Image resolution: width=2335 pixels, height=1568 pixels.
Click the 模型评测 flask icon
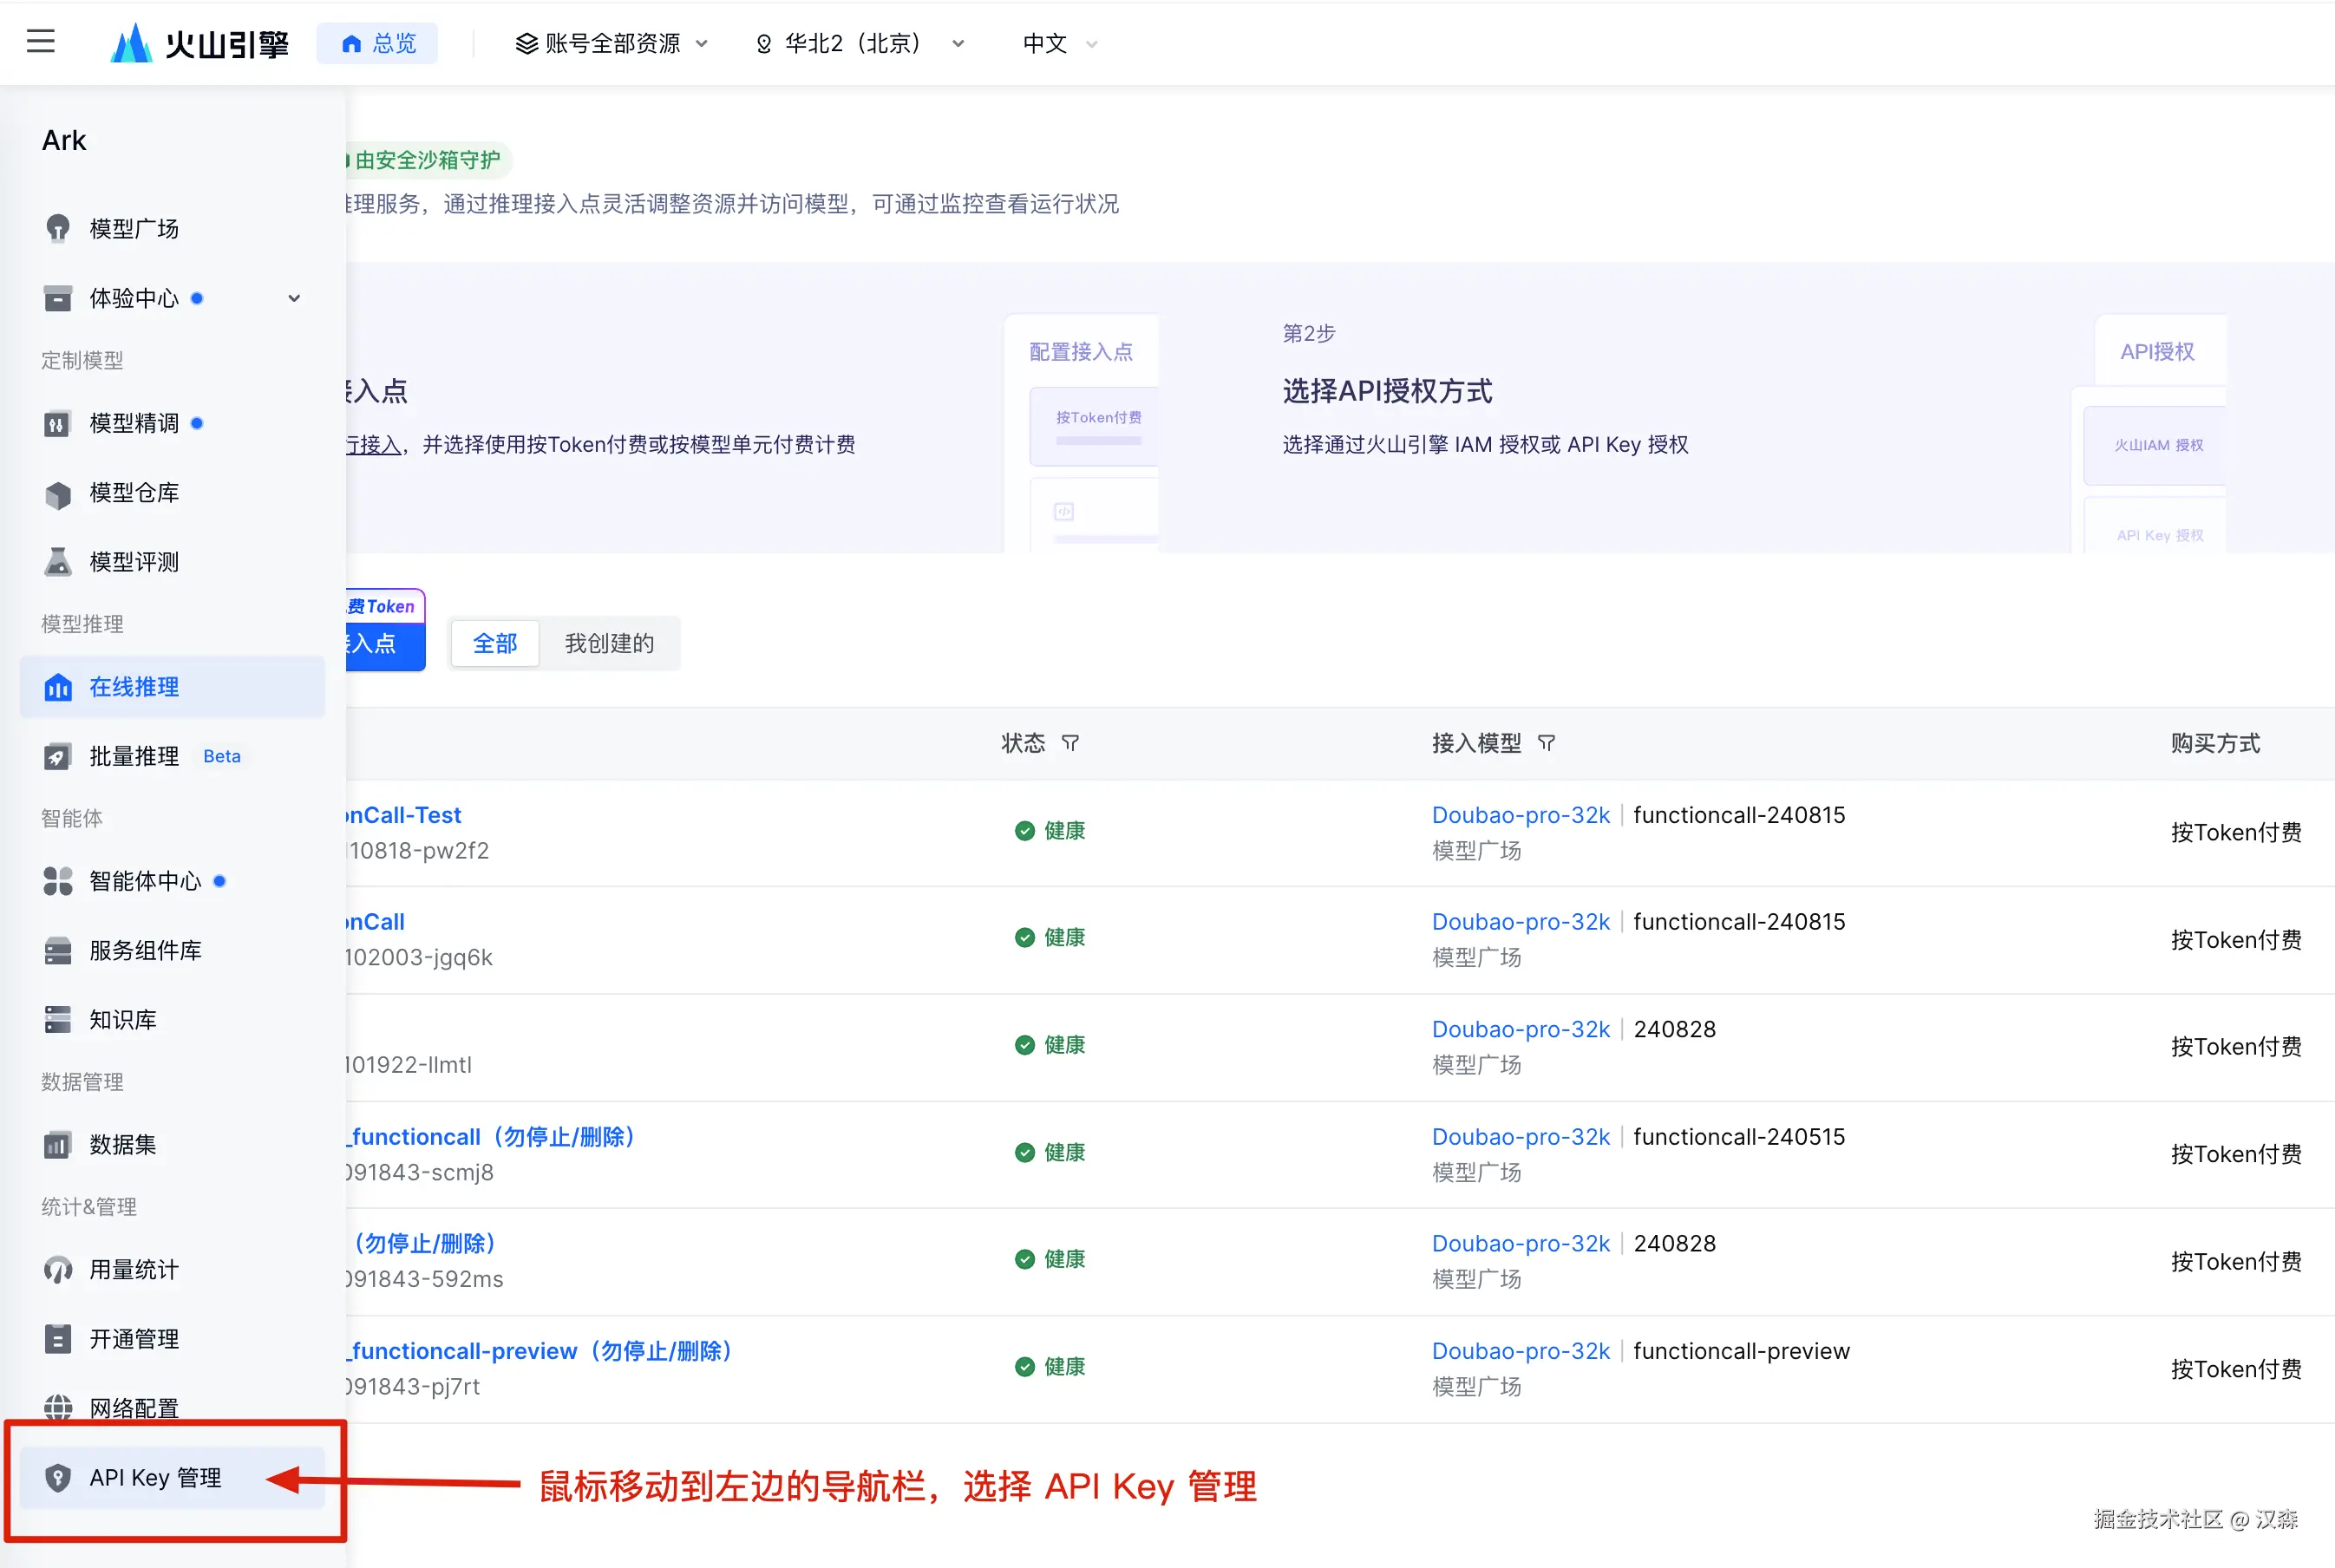(58, 563)
